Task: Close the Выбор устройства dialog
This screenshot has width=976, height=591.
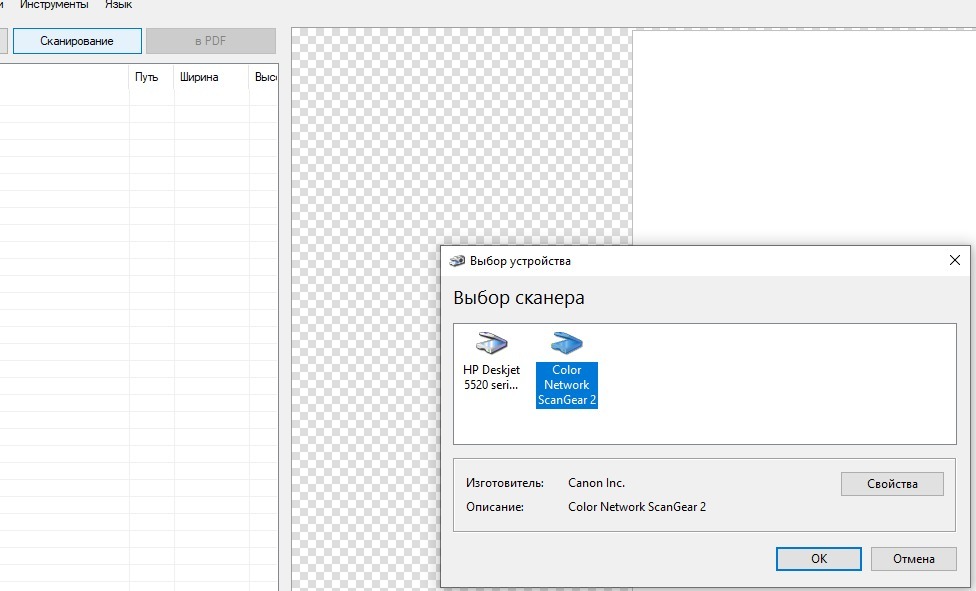Action: 954,260
